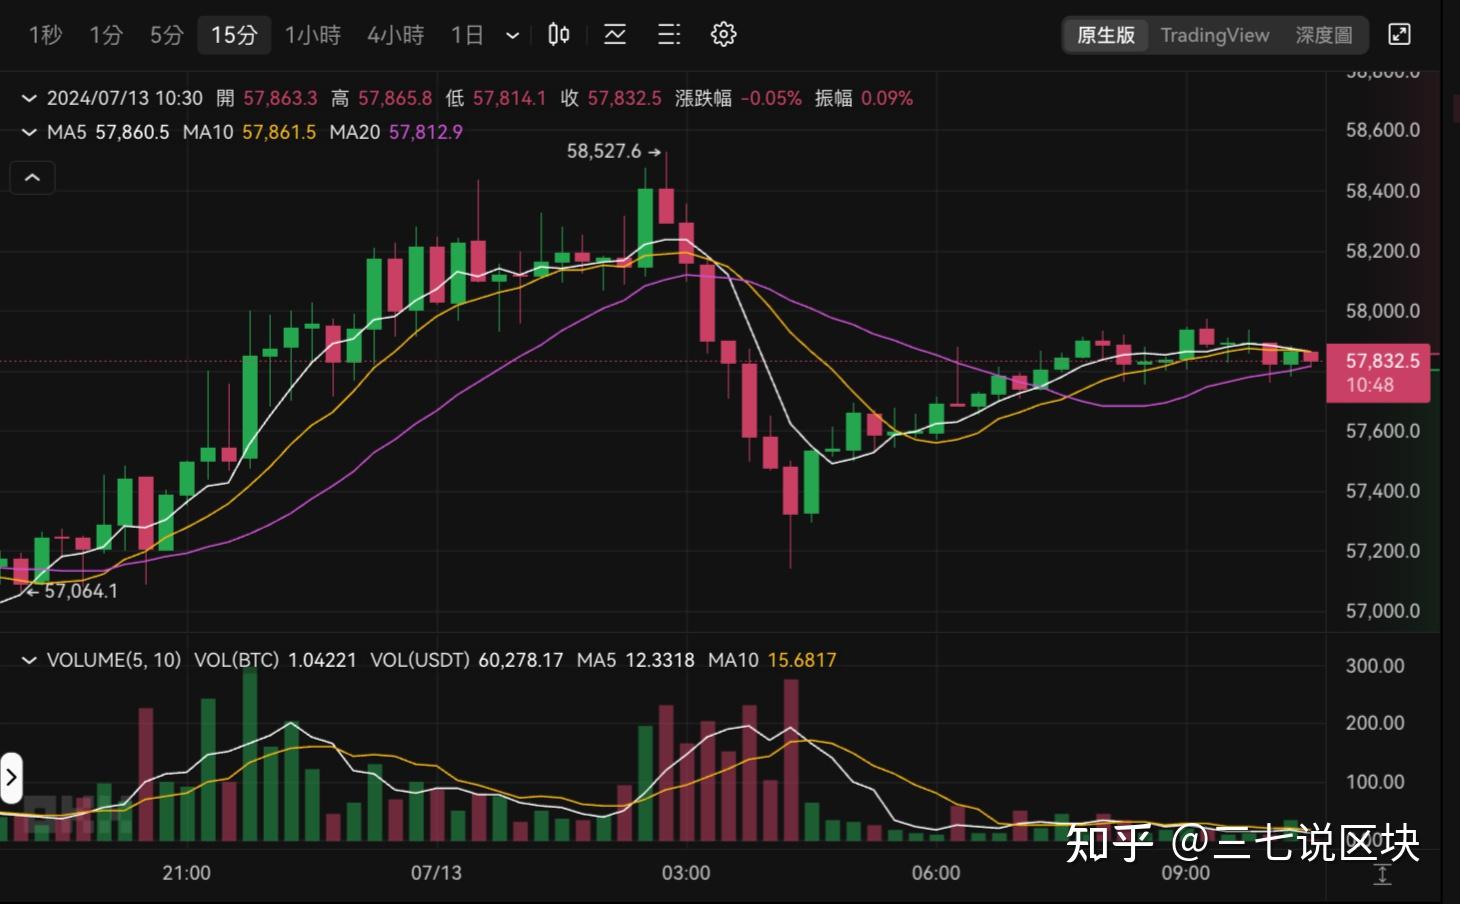Collapse the VOLUME indicator chevron
The width and height of the screenshot is (1460, 904).
click(x=29, y=660)
